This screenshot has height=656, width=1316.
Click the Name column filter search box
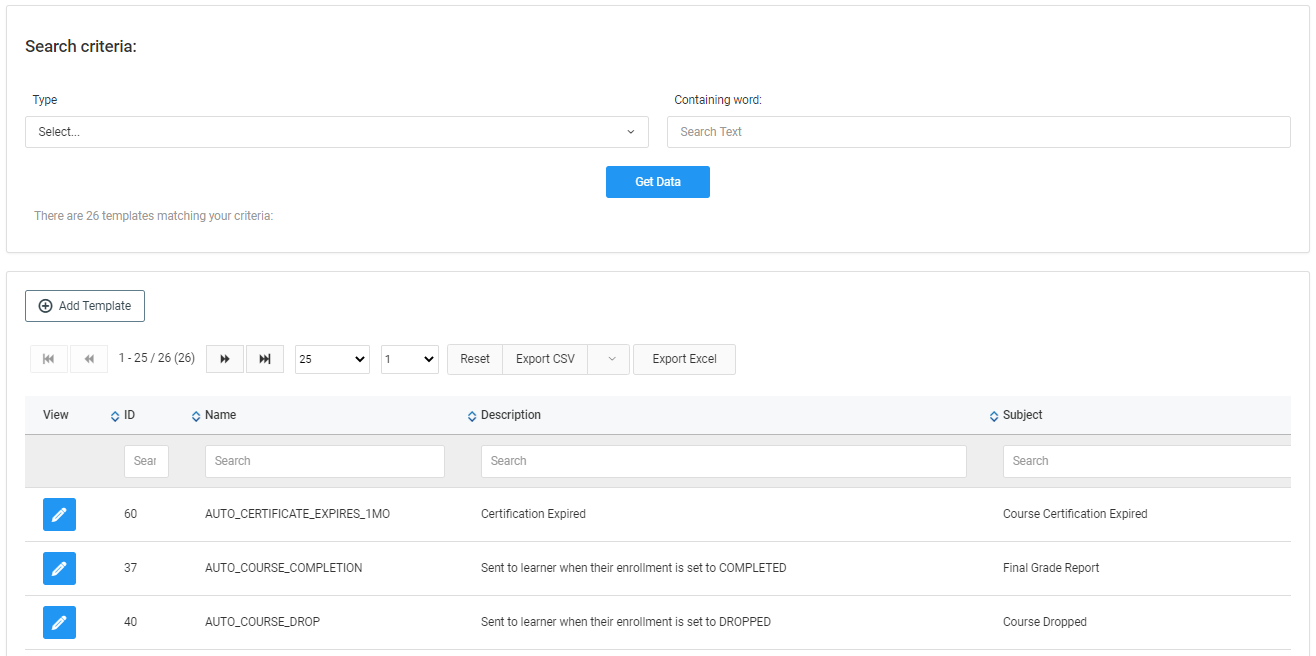324,461
